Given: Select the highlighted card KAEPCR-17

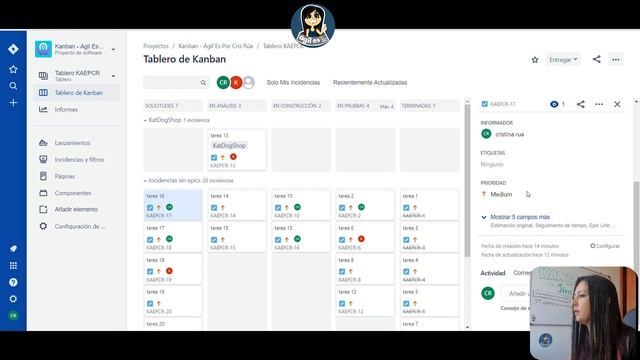Looking at the screenshot, I should [173, 205].
